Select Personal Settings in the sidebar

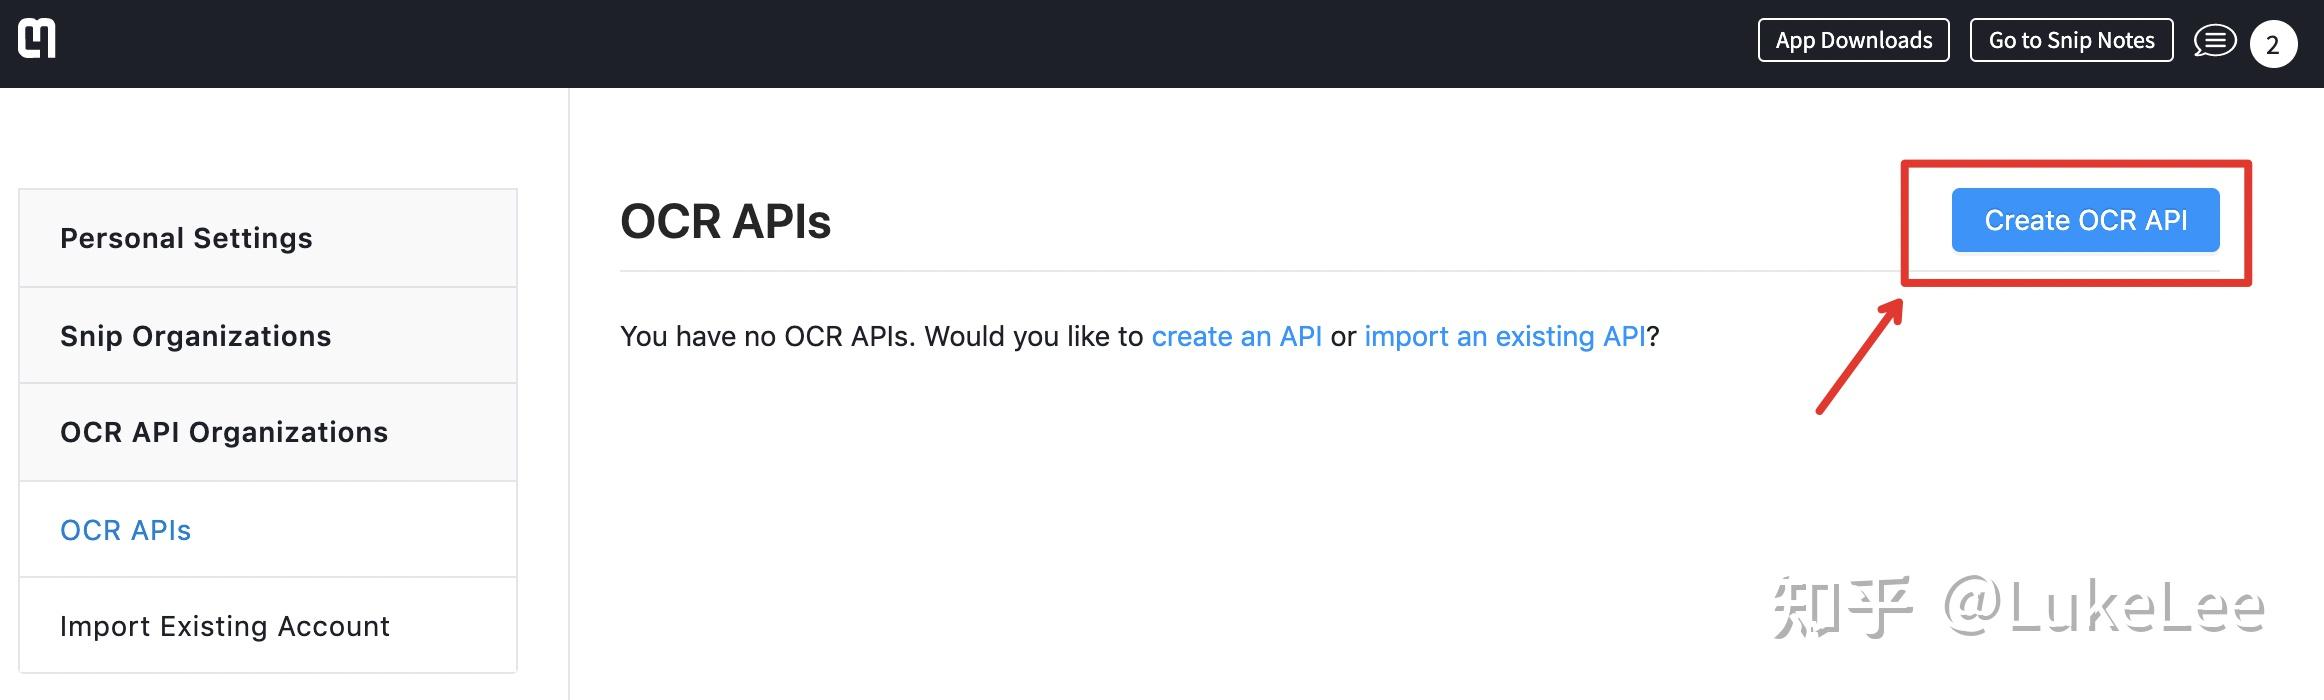pyautogui.click(x=186, y=238)
